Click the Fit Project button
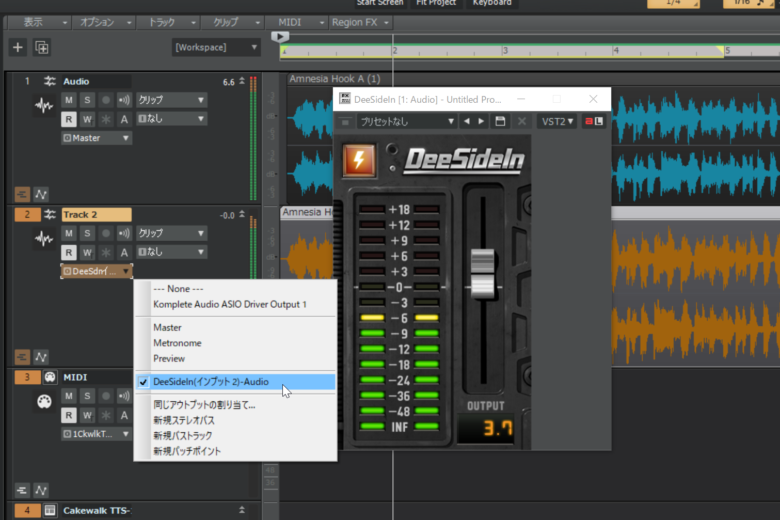Image resolution: width=780 pixels, height=520 pixels. [x=436, y=3]
